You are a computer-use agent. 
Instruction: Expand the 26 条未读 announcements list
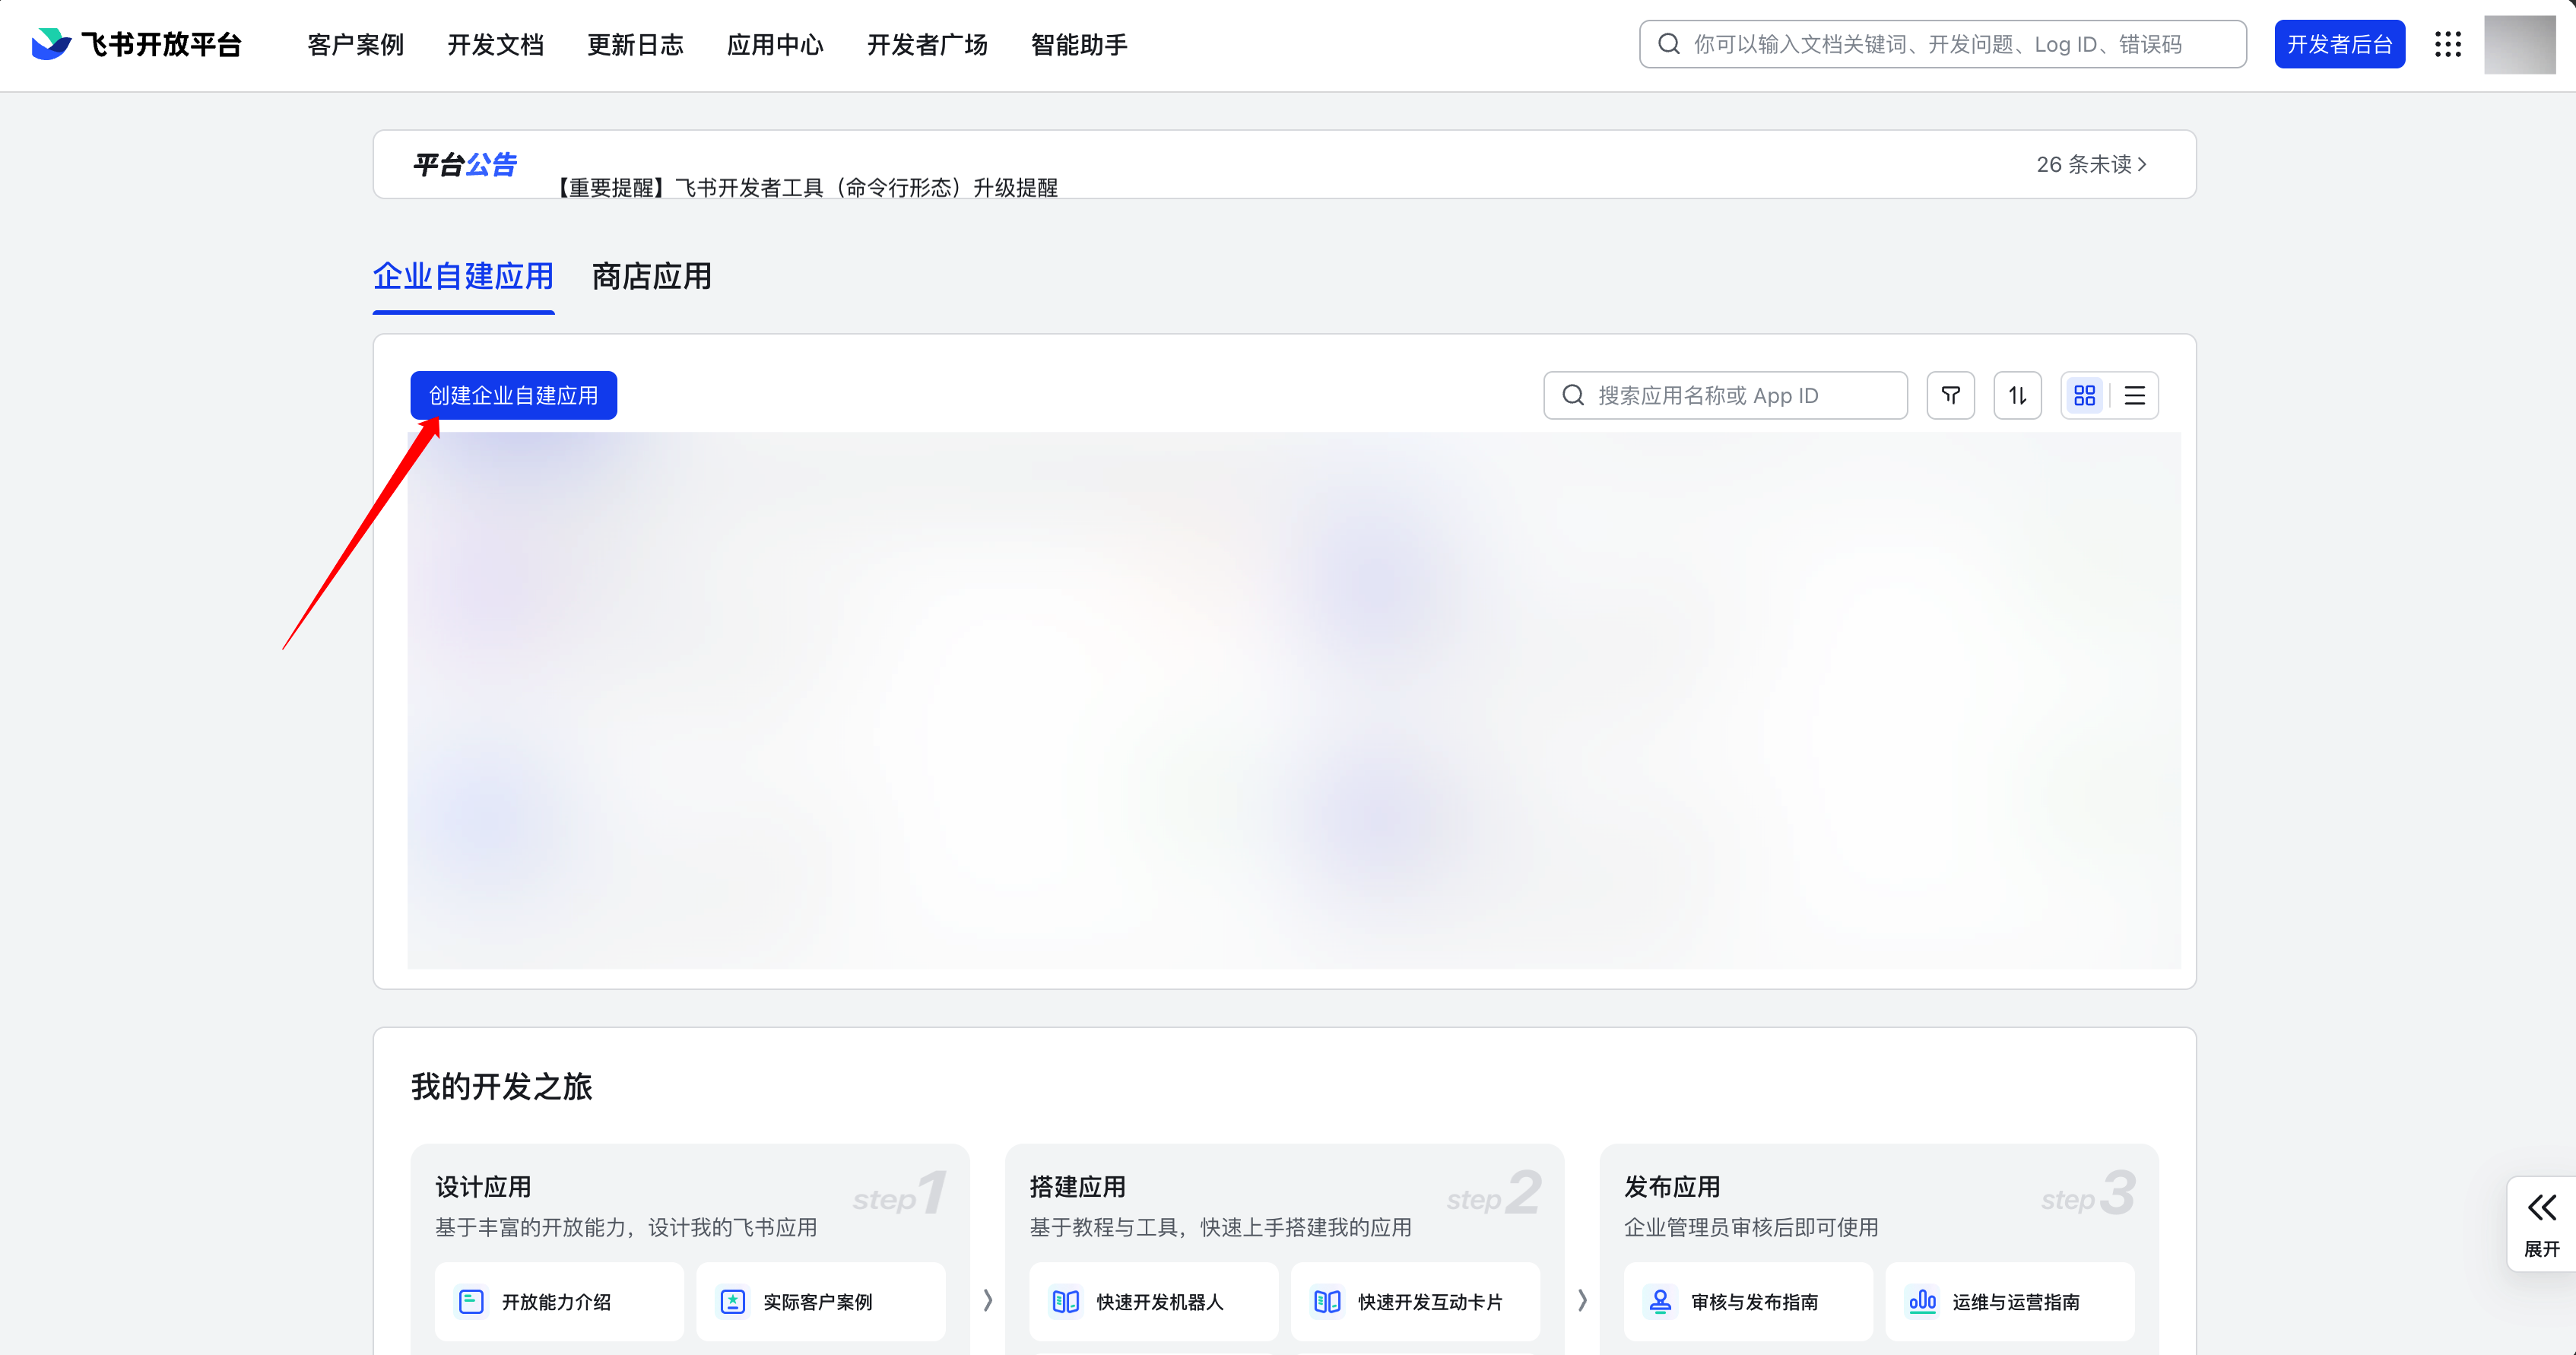(x=2092, y=164)
